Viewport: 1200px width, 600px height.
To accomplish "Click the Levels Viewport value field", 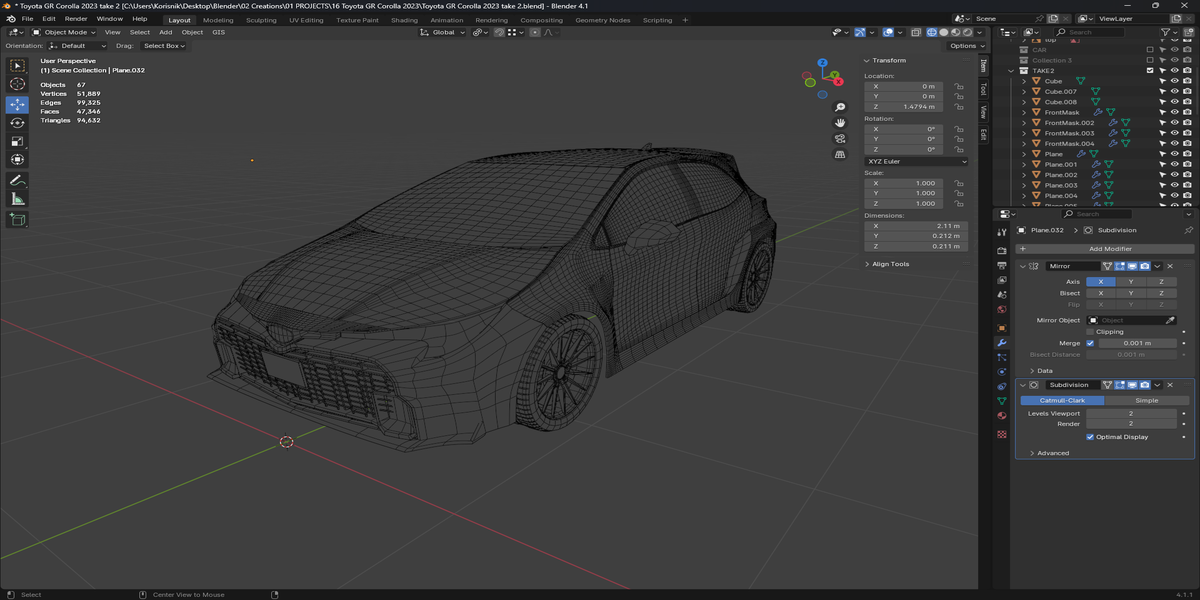I will (1131, 413).
